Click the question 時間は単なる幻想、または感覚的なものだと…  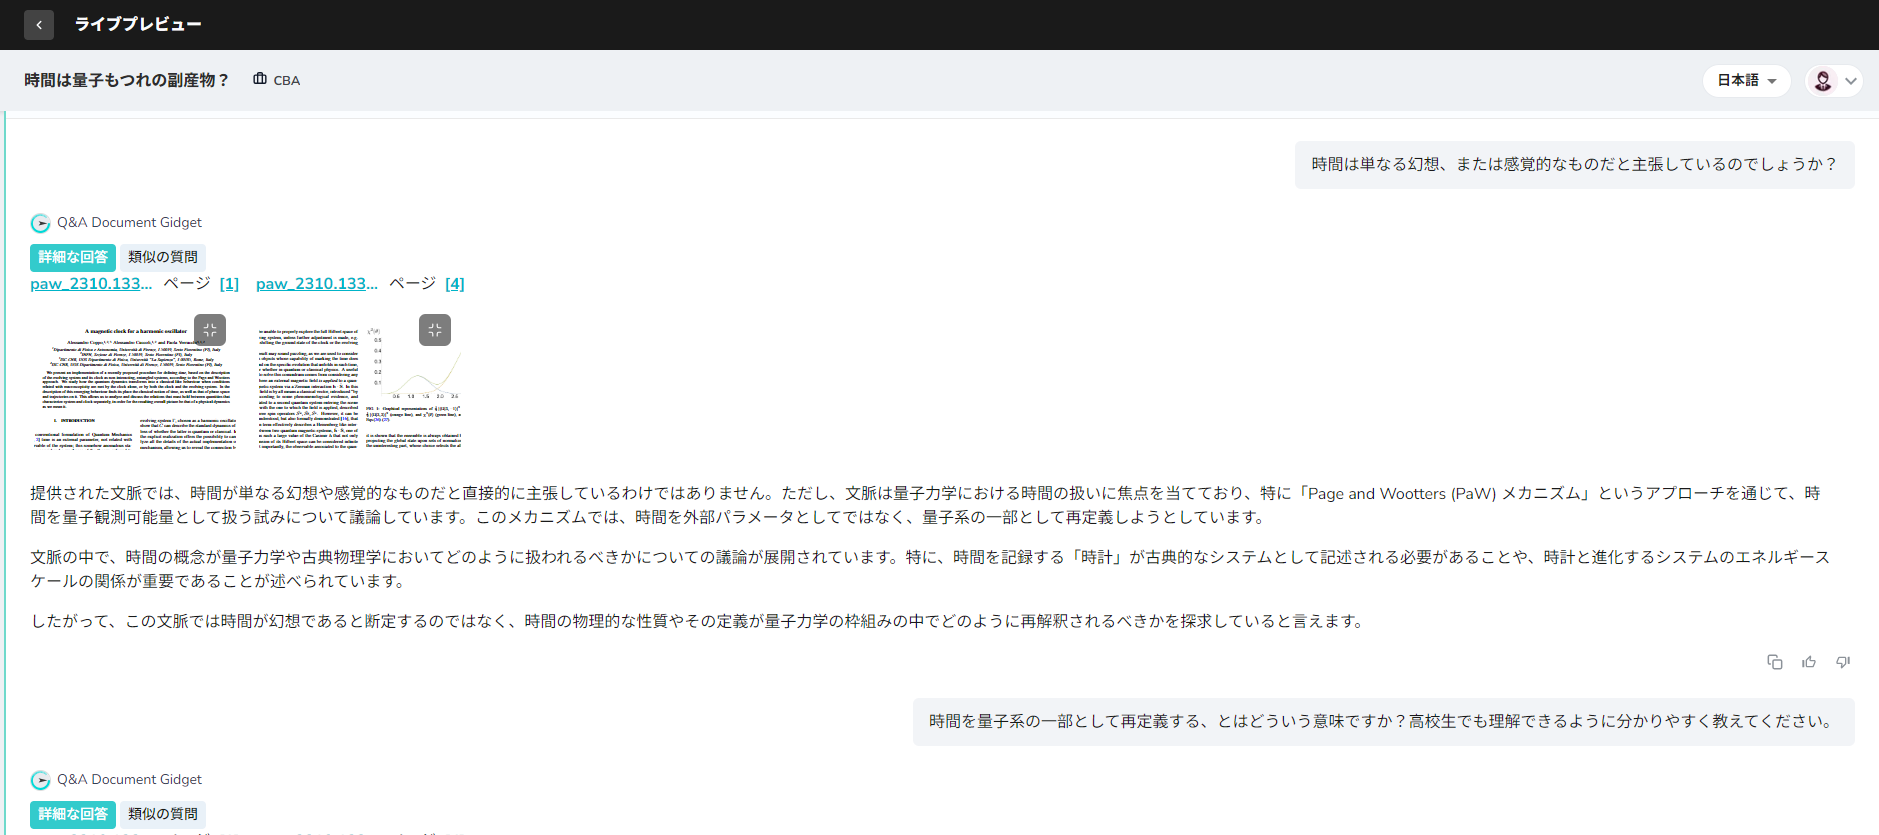1574,164
